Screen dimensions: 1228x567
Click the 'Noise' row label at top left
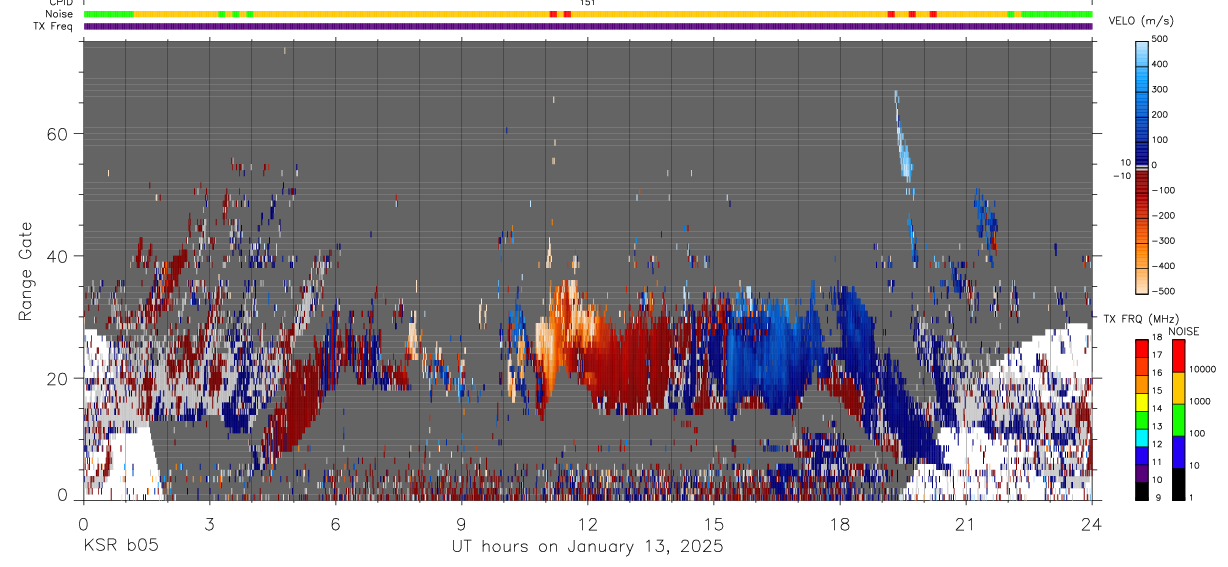(60, 14)
